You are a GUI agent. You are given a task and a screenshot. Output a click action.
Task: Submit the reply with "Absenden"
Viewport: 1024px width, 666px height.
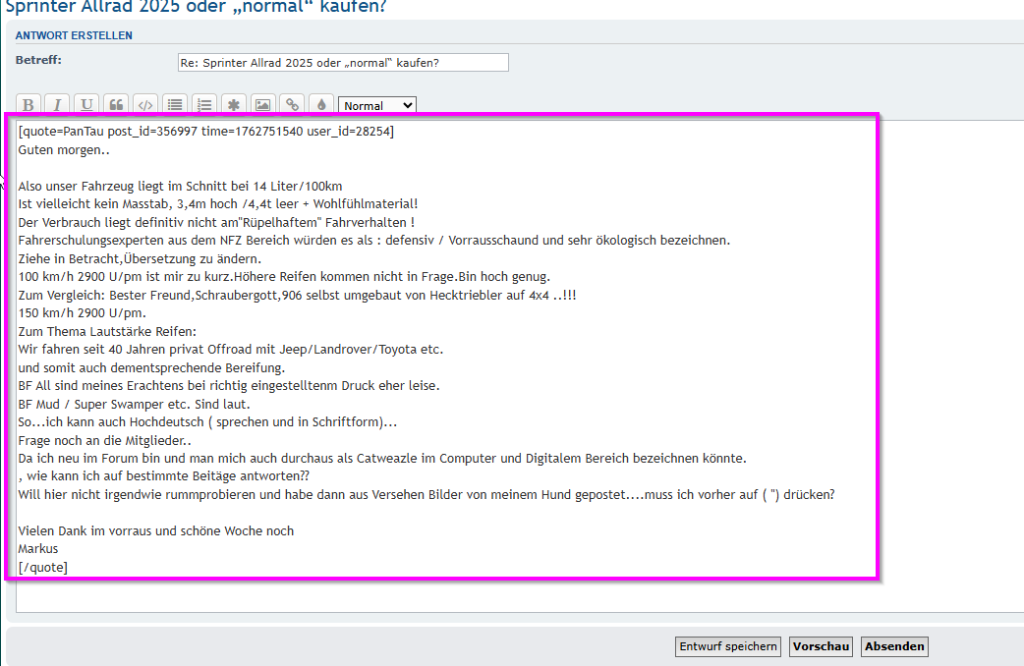tap(894, 647)
